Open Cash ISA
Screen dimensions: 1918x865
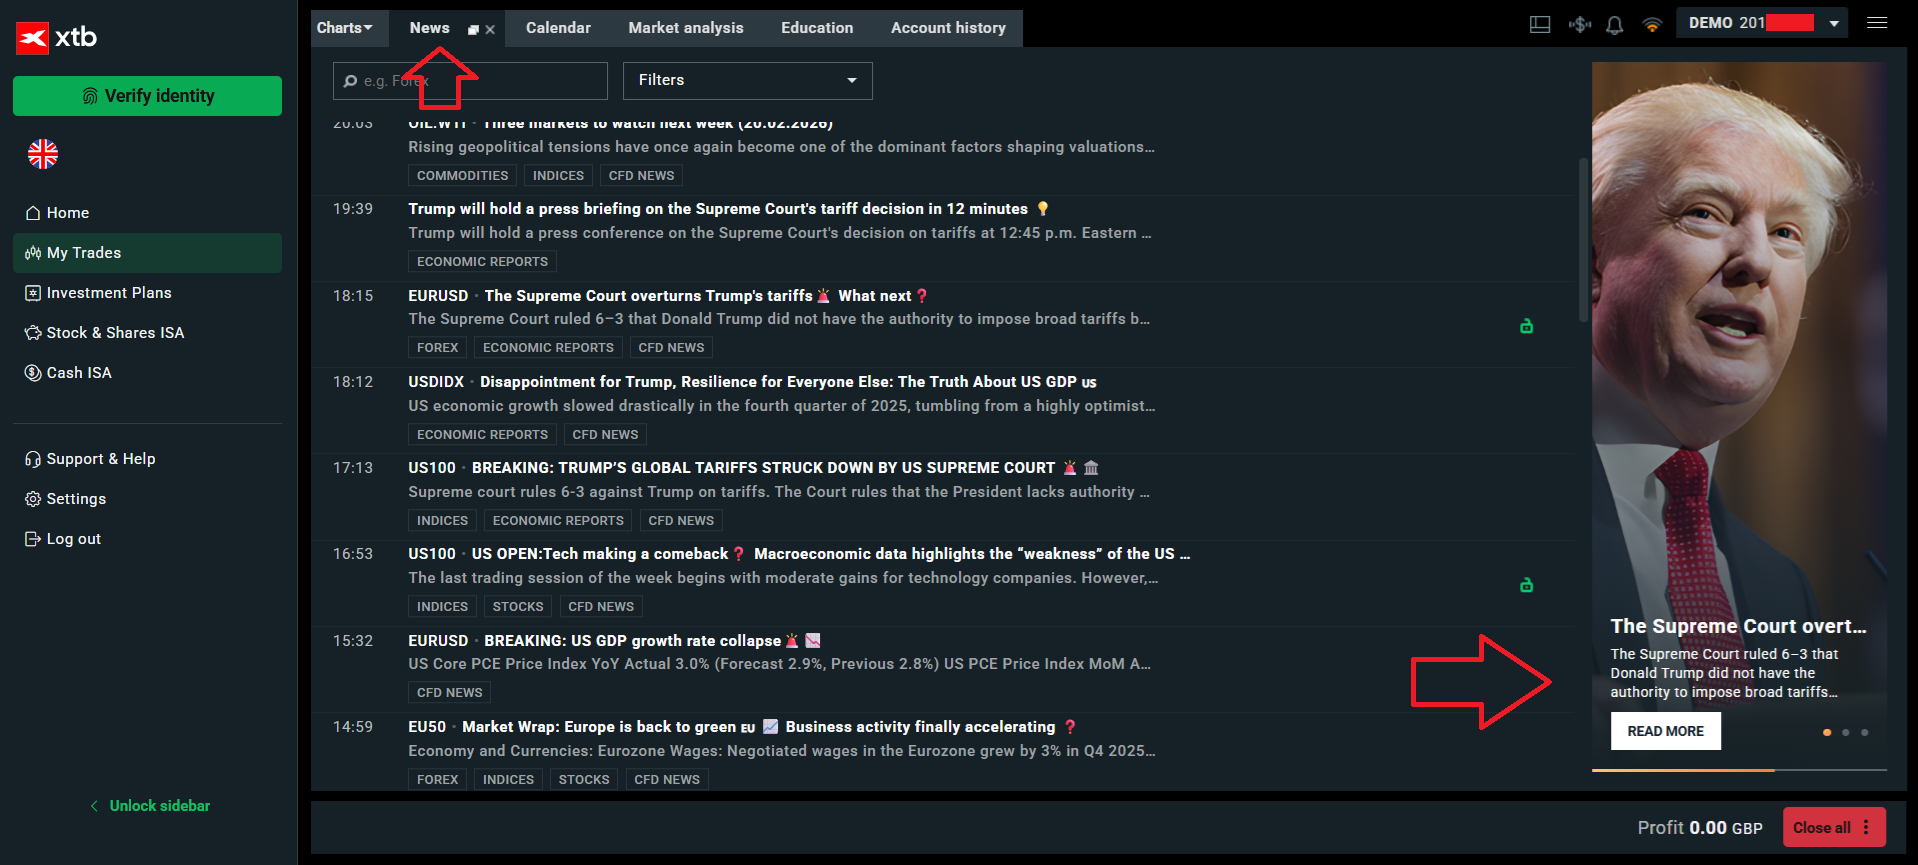click(x=147, y=373)
